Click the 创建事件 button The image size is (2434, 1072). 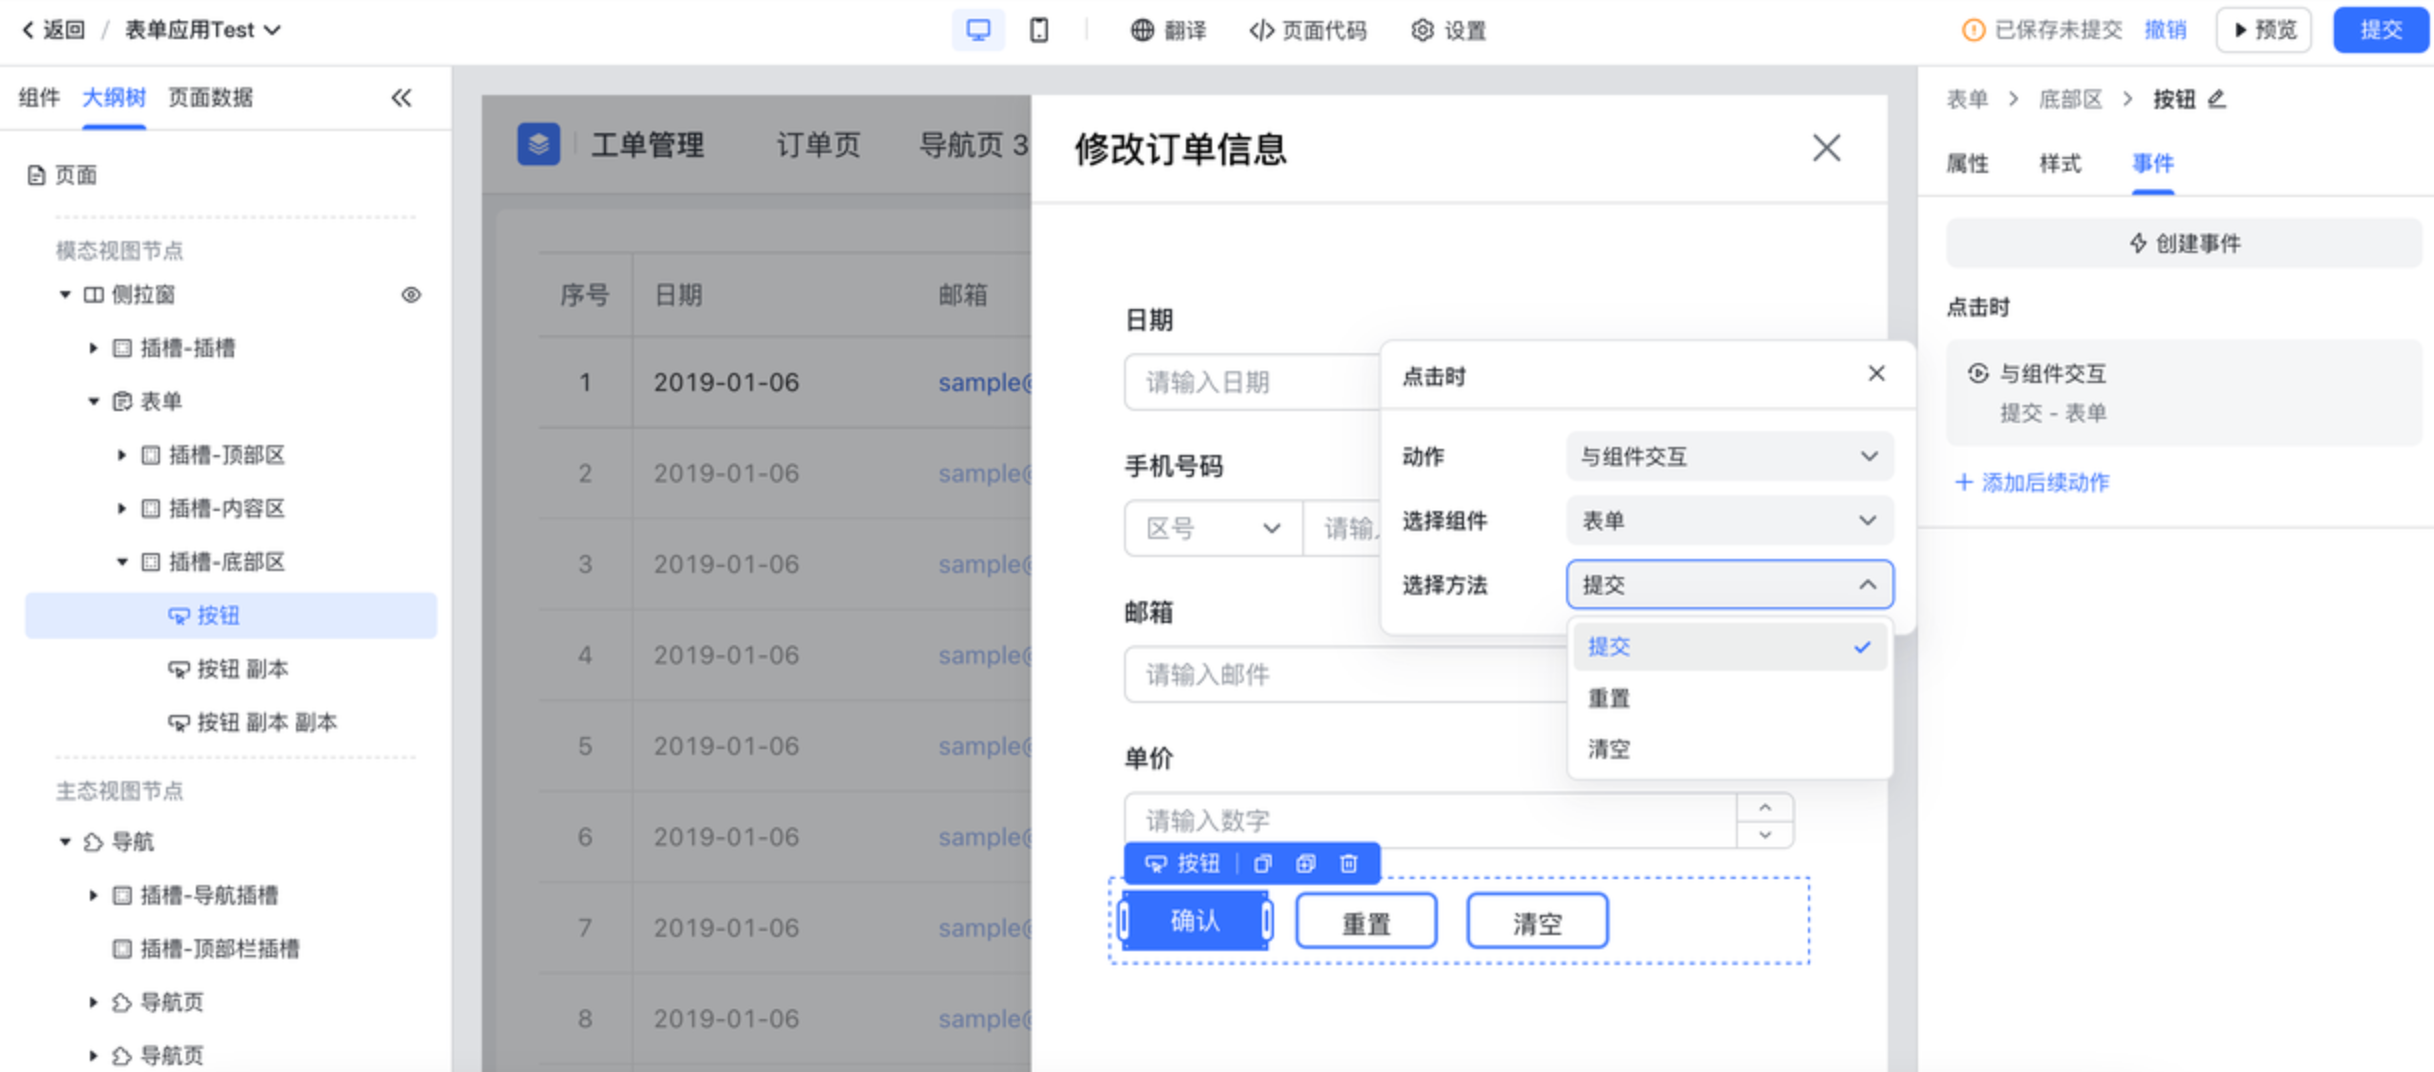click(x=2184, y=244)
